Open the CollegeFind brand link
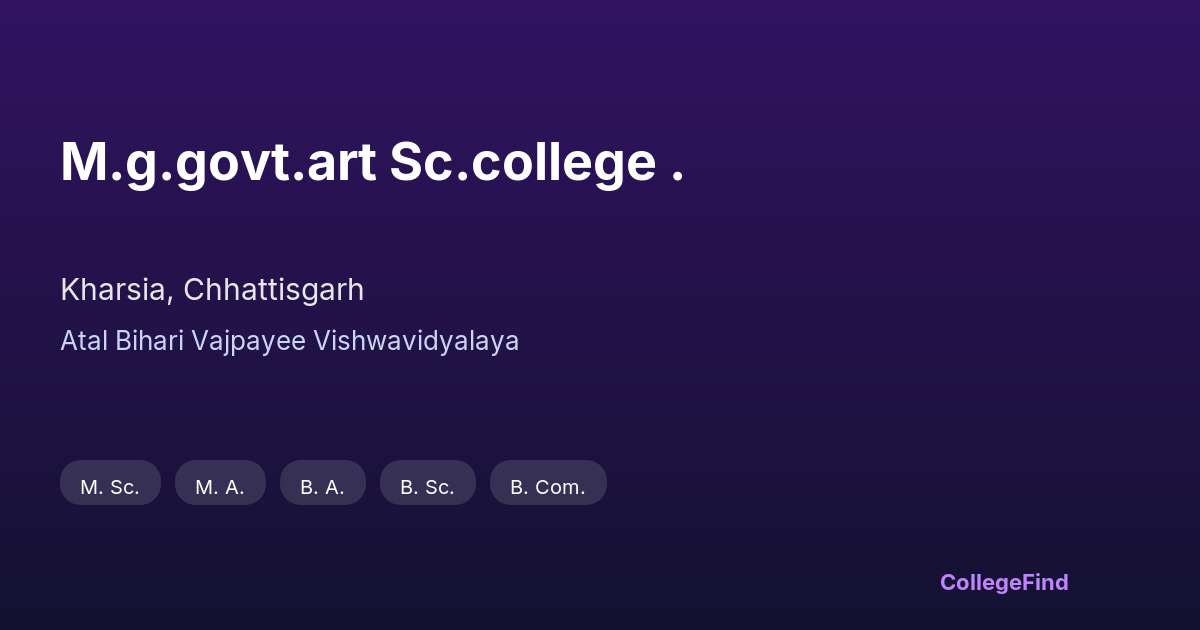The width and height of the screenshot is (1200, 630). click(1004, 582)
